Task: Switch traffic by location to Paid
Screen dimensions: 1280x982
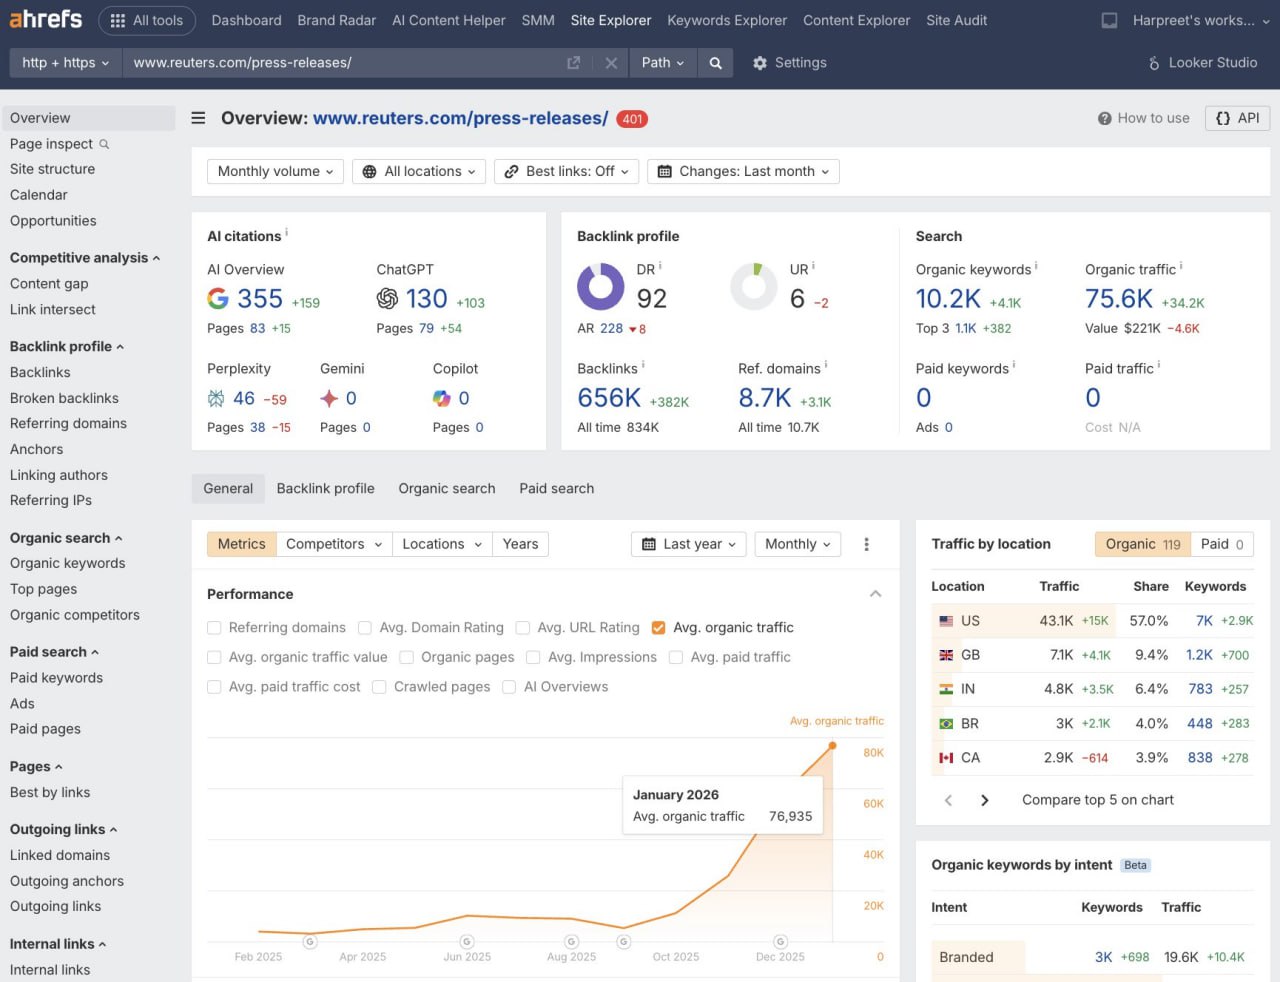Action: click(x=1222, y=544)
